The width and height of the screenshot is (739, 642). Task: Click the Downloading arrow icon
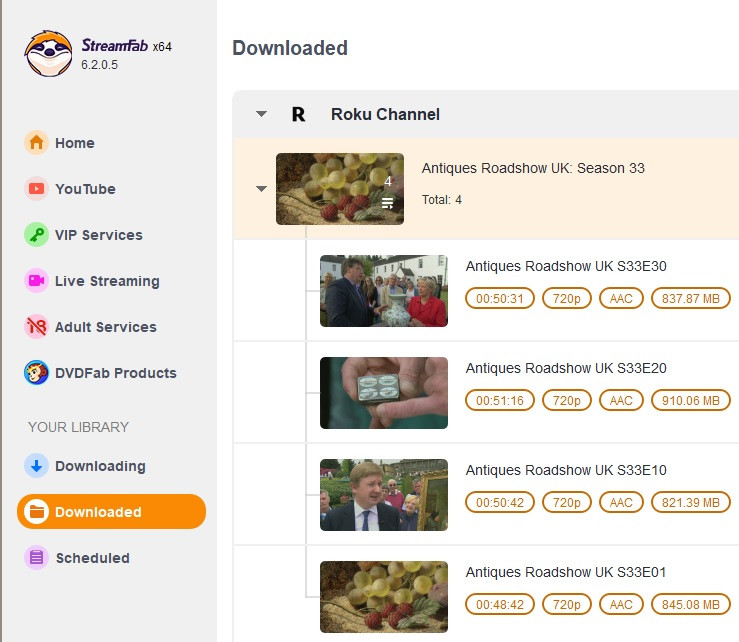pyautogui.click(x=36, y=466)
